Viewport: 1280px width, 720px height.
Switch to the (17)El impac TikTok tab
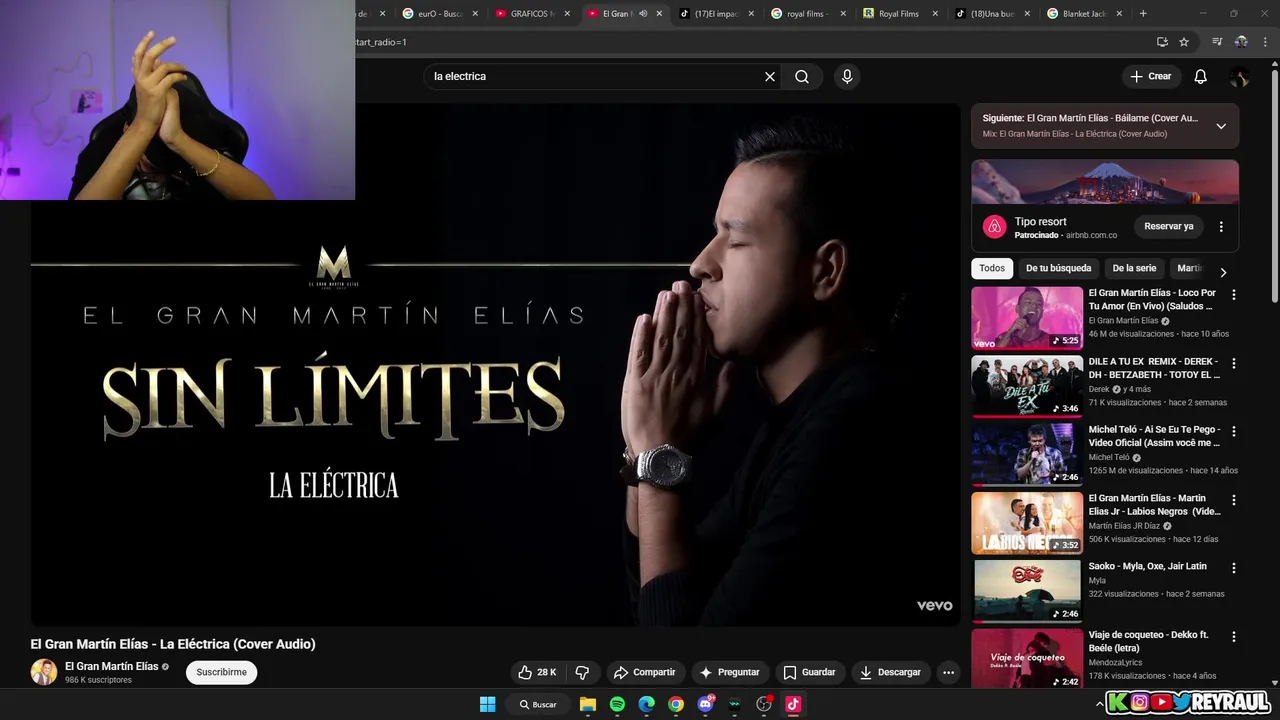[714, 14]
